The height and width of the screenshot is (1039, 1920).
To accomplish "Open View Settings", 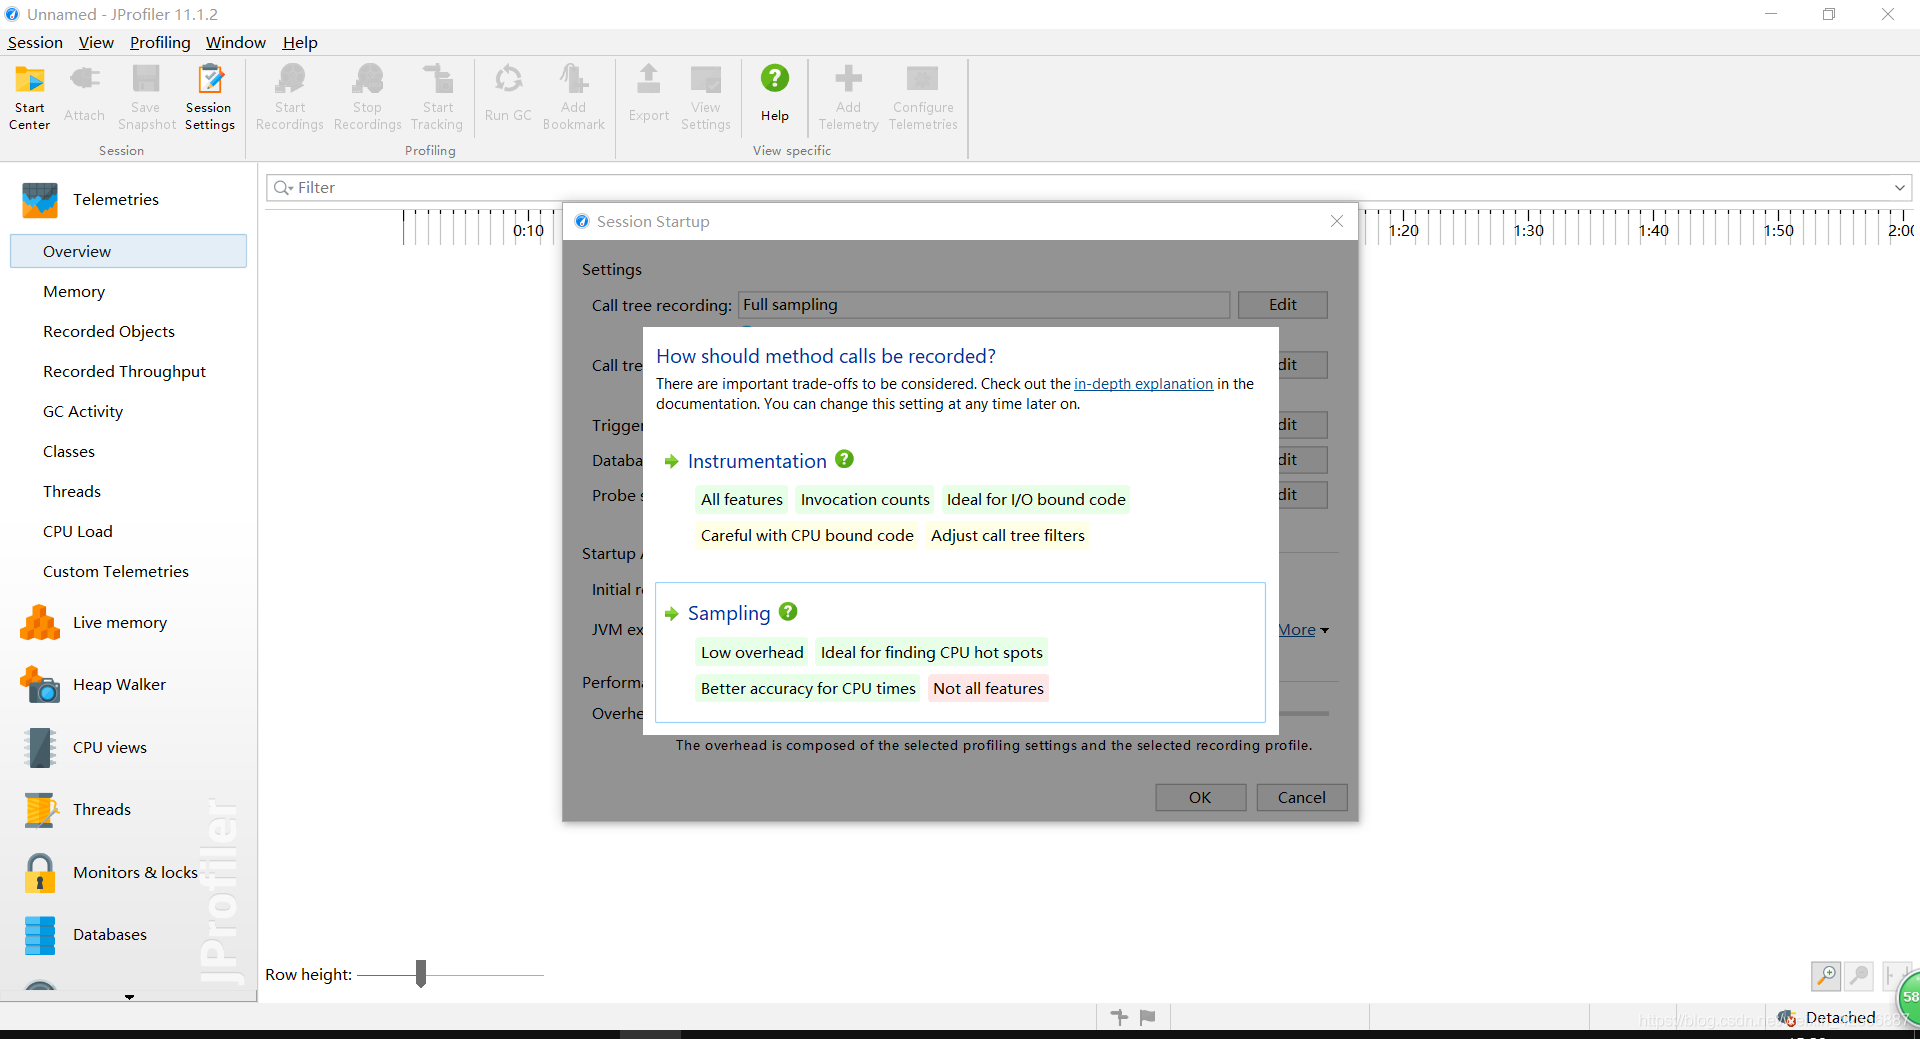I will (705, 96).
